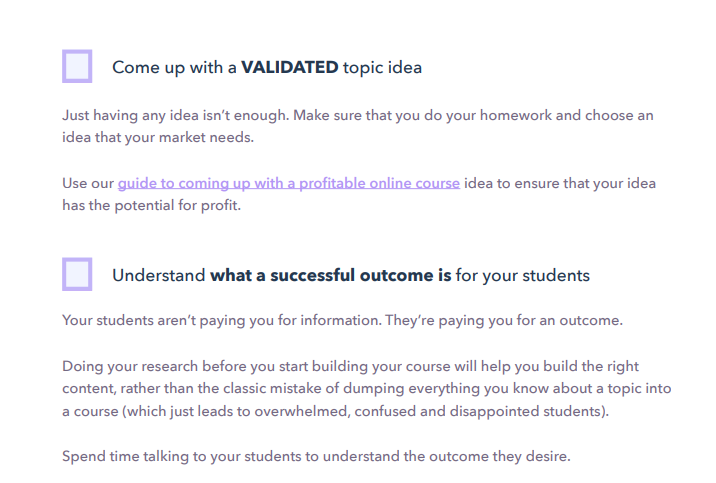716x483 pixels.
Task: Click the line starting "Doing your research before"
Action: coord(350,367)
